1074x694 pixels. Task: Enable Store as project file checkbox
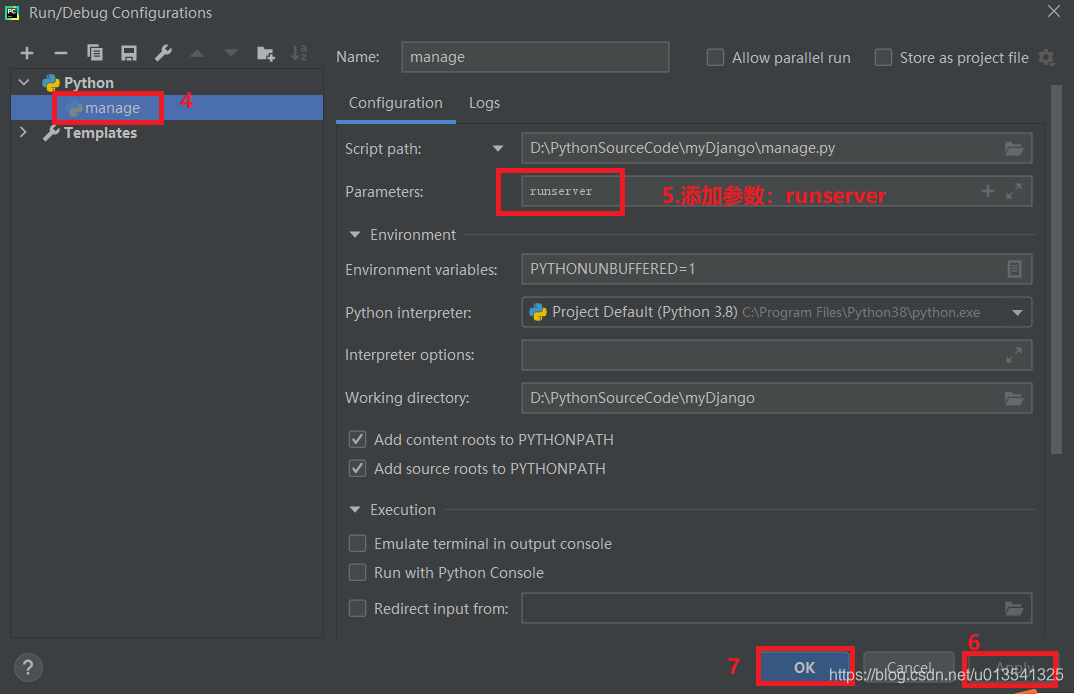click(x=884, y=58)
